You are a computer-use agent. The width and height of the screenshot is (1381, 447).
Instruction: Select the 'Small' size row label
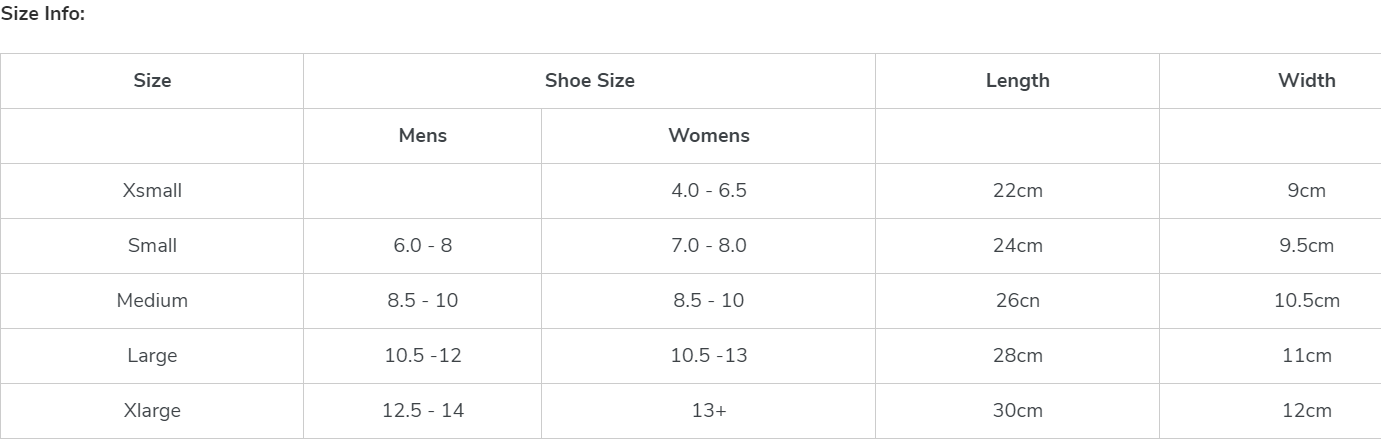click(152, 246)
